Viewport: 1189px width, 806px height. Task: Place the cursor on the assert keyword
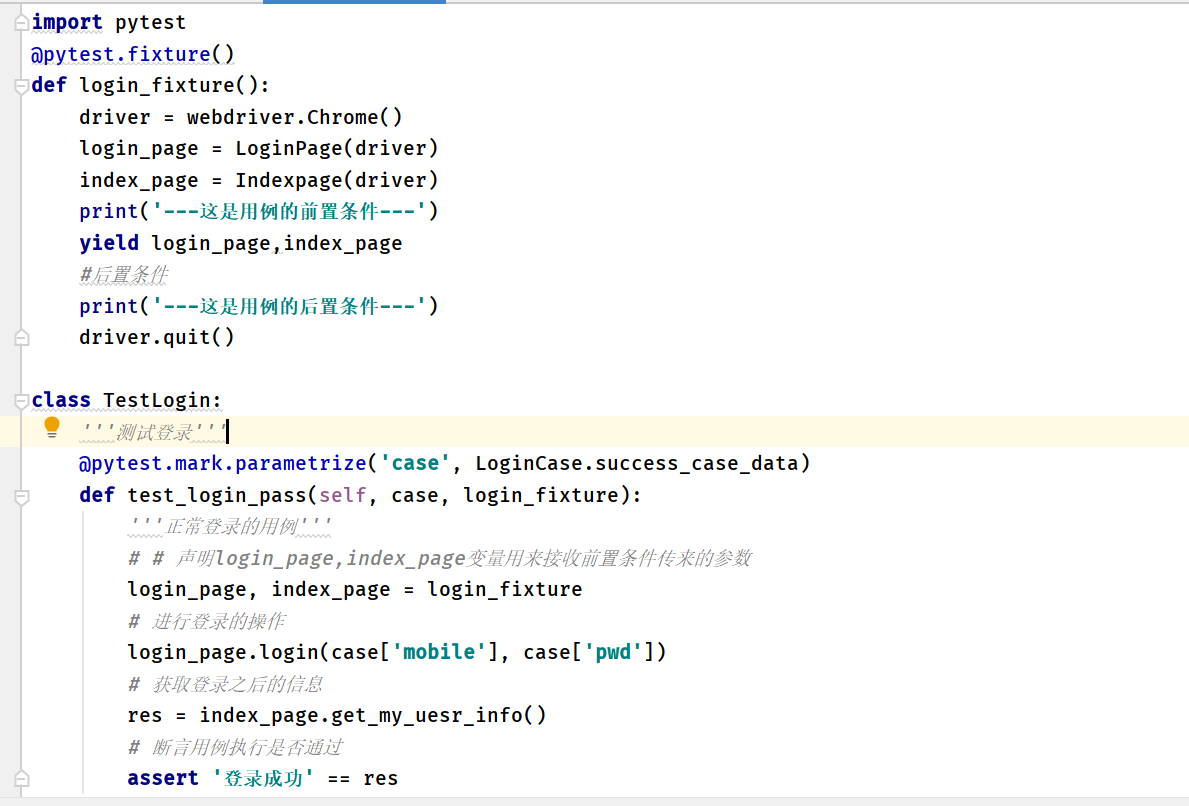(x=161, y=777)
